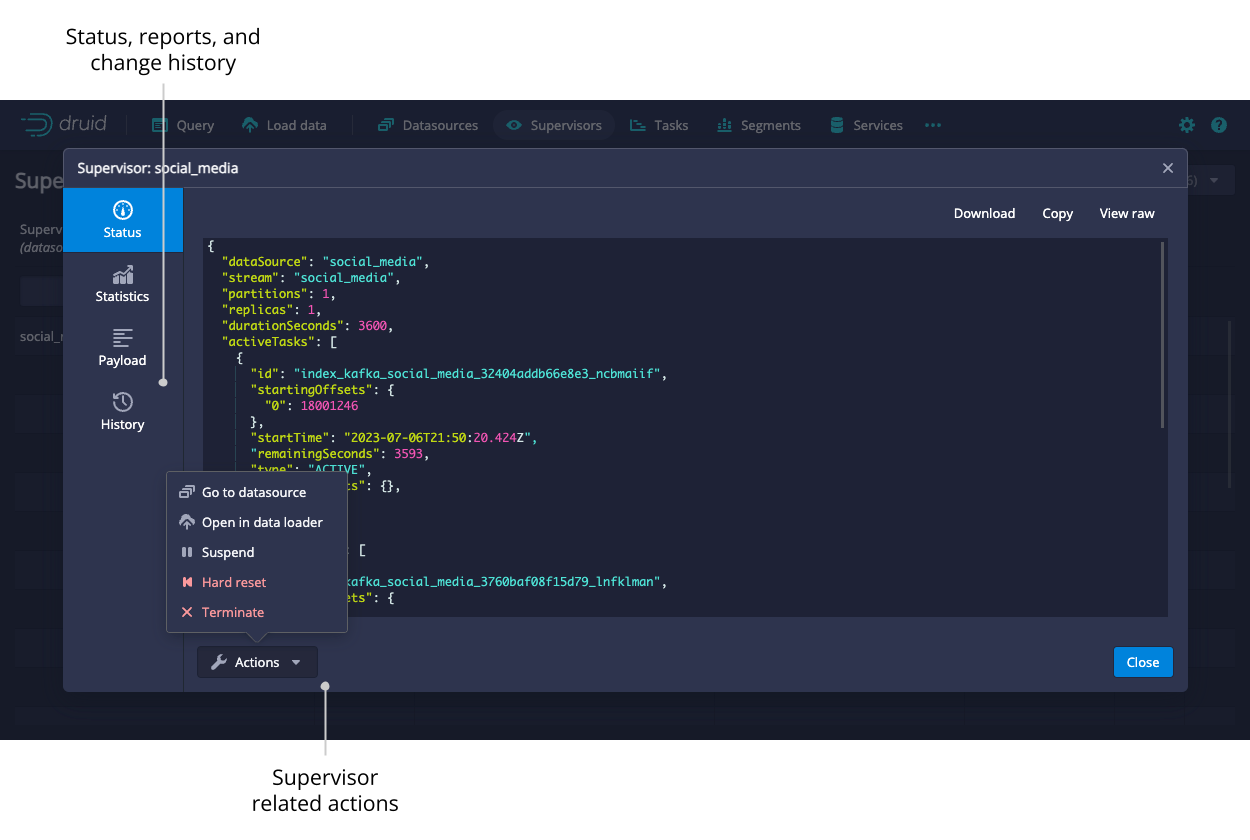Screen dimensions: 1250x840
Task: Download the supervisor status JSON
Action: point(984,213)
